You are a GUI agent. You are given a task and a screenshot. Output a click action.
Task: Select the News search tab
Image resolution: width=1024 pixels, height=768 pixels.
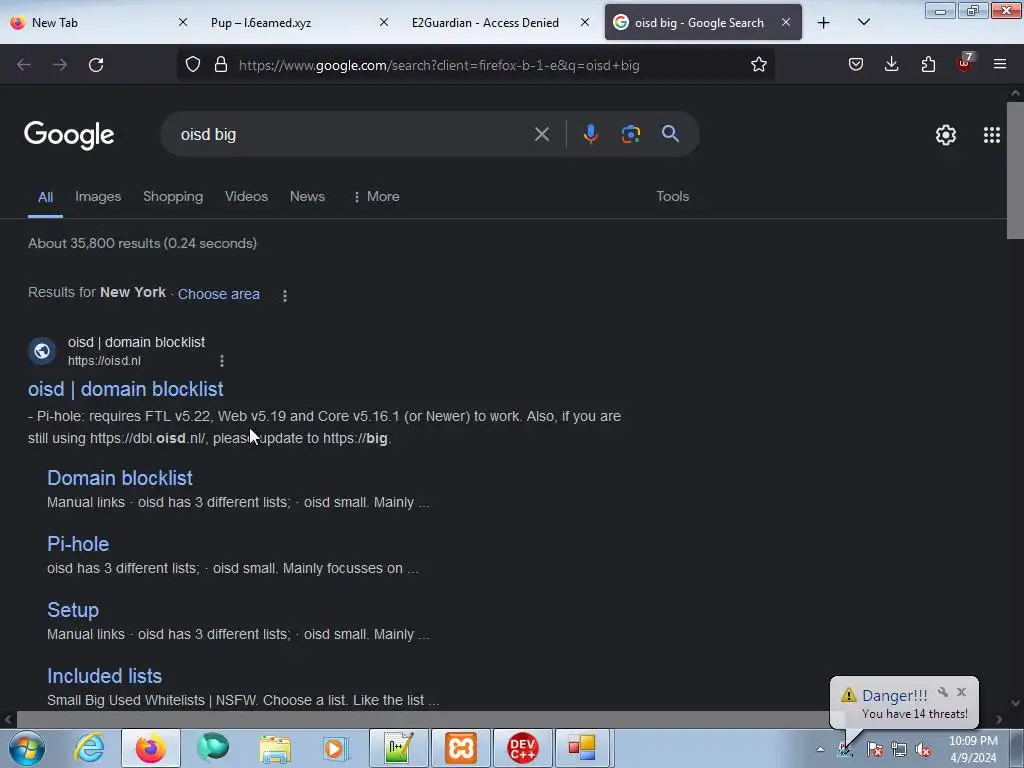(307, 197)
